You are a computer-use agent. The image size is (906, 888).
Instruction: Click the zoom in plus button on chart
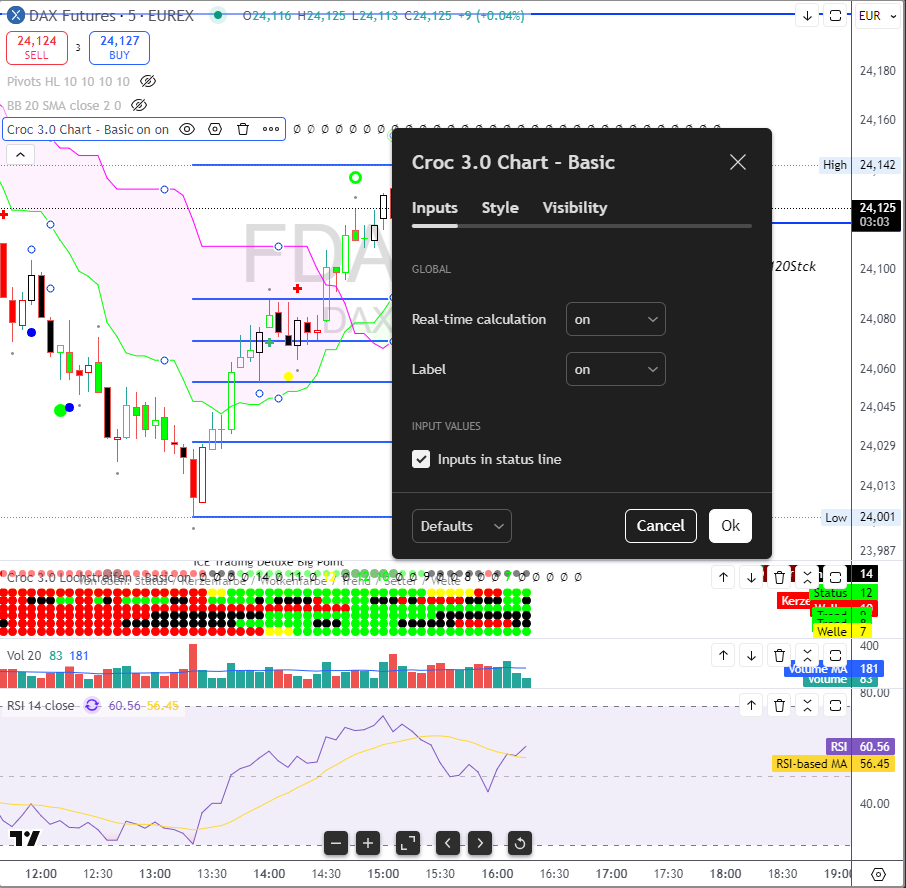368,843
